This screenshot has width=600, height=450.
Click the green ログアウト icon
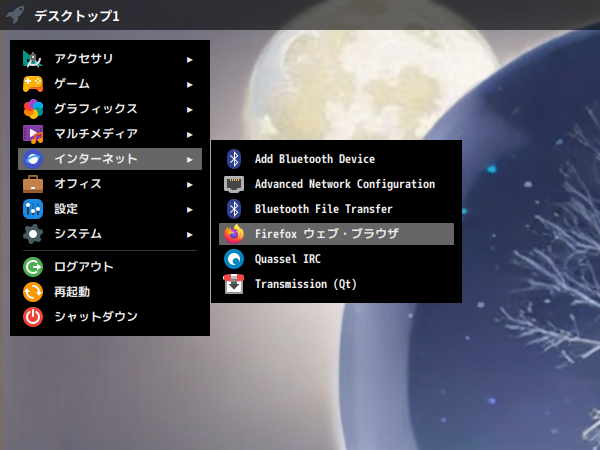(x=33, y=267)
